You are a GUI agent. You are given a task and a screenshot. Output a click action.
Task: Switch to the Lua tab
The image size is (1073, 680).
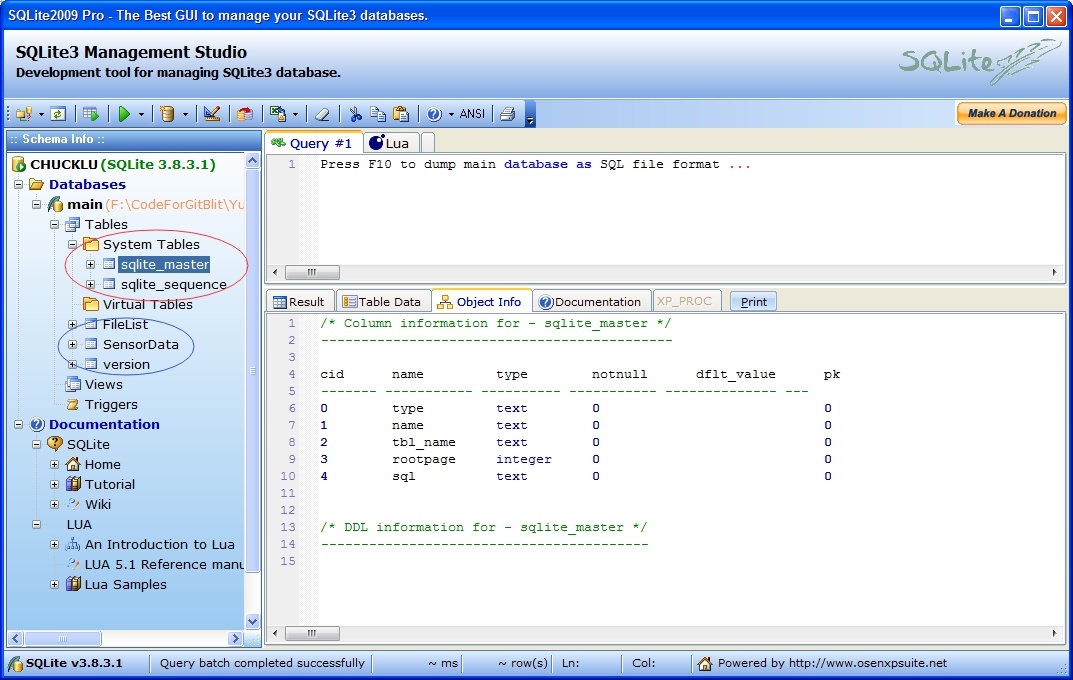click(390, 143)
